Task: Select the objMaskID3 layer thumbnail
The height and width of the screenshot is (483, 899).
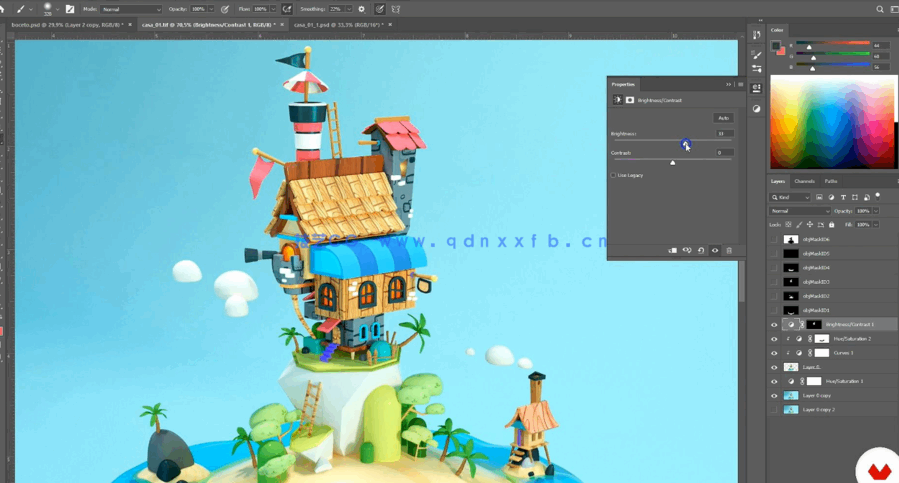Action: point(791,282)
